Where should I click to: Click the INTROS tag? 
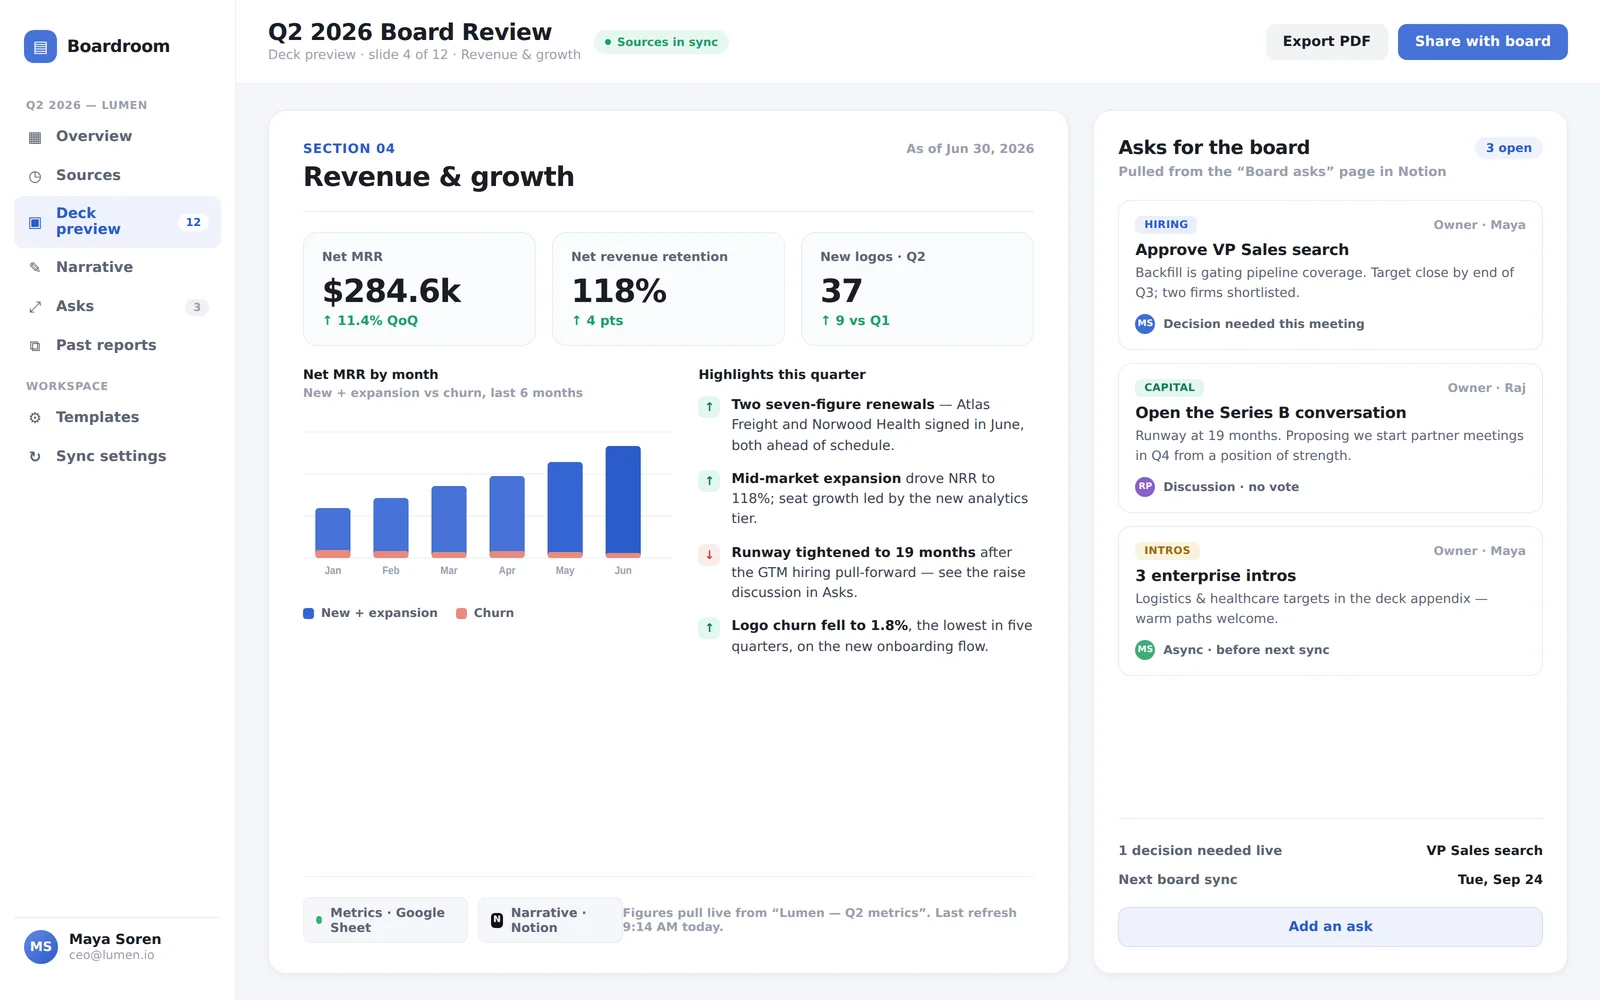(x=1167, y=551)
